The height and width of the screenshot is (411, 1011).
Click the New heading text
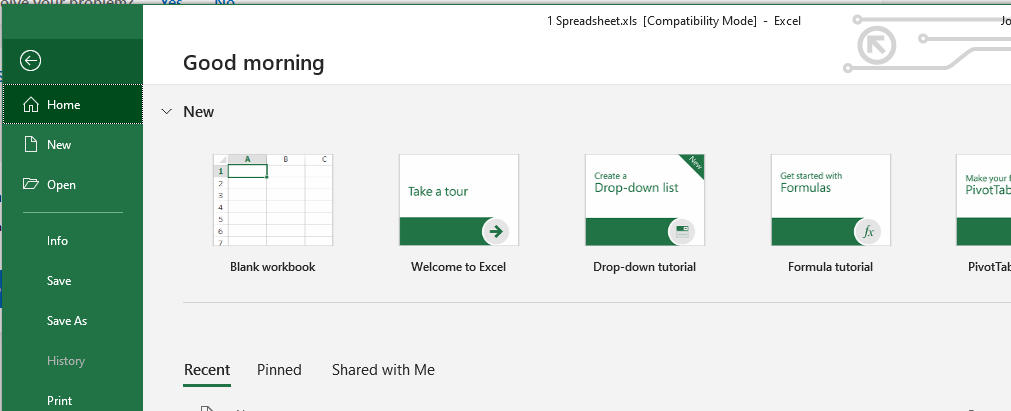pyautogui.click(x=199, y=112)
